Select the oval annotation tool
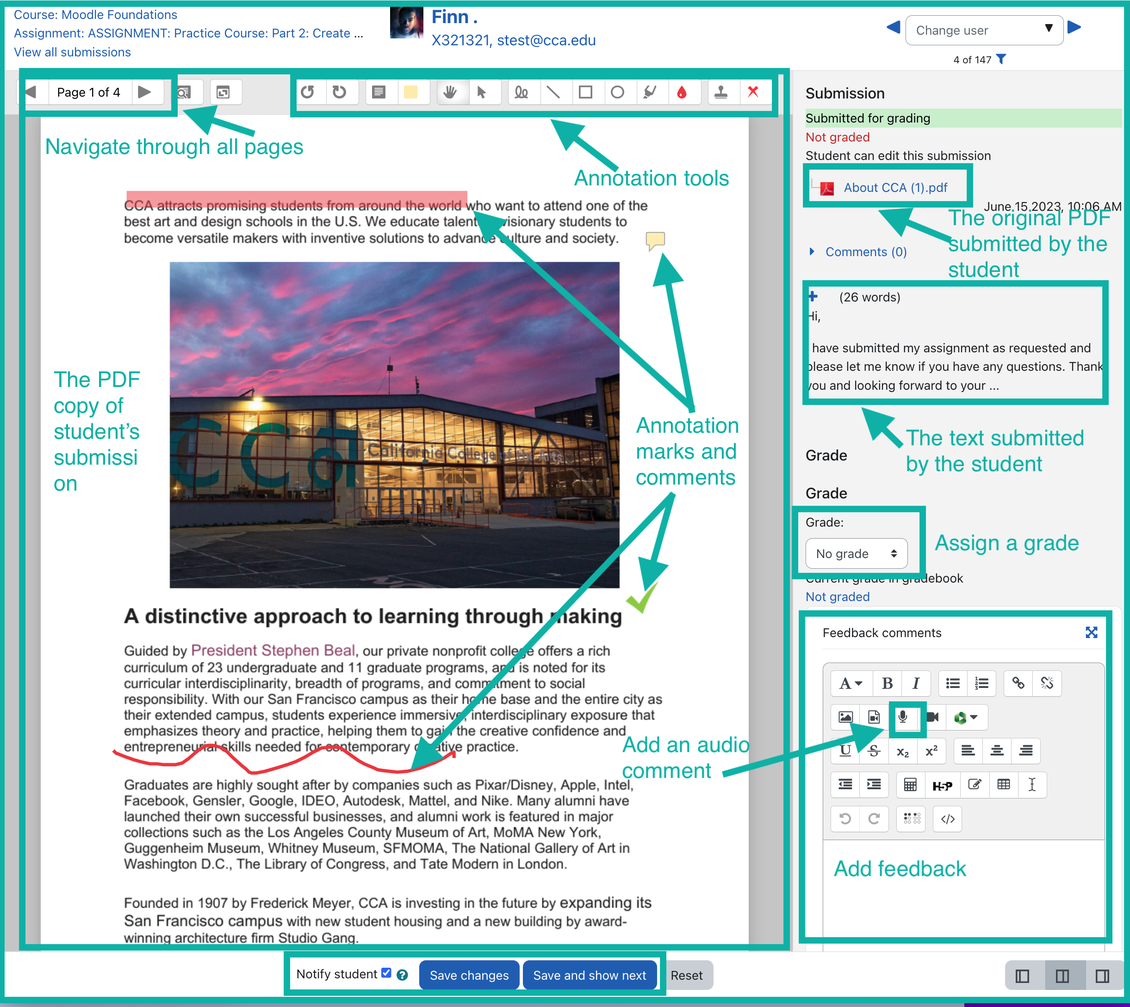The width and height of the screenshot is (1130, 1007). tap(619, 92)
